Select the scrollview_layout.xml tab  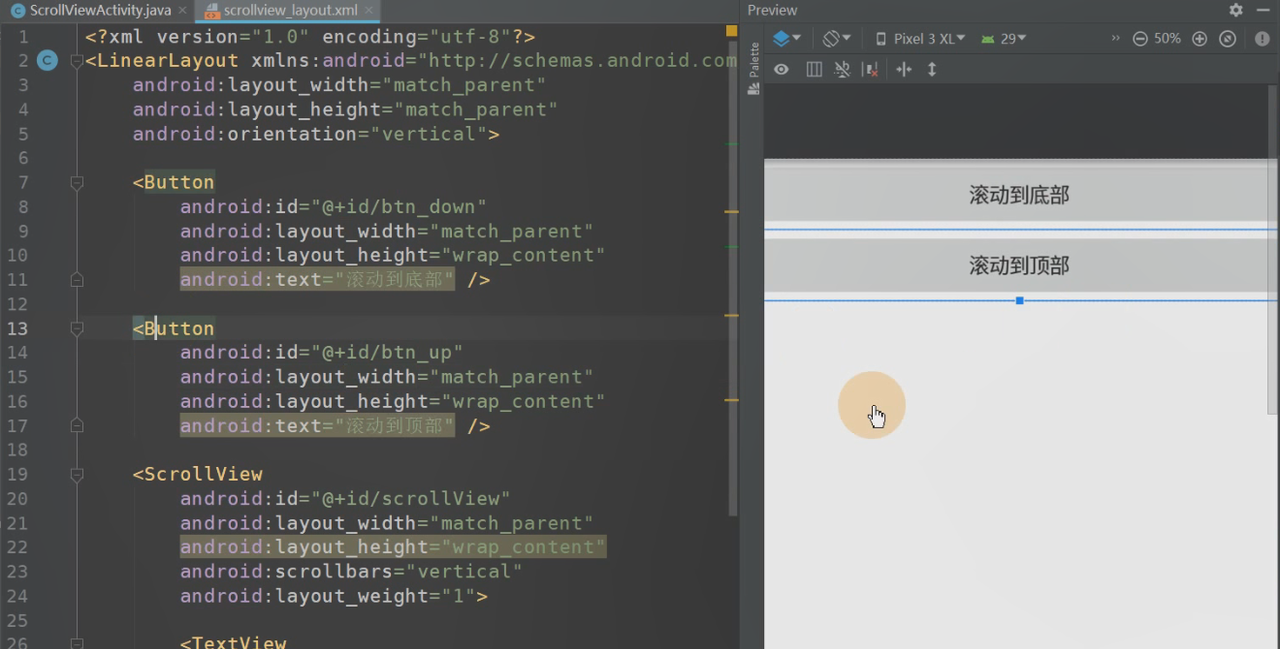click(x=291, y=10)
